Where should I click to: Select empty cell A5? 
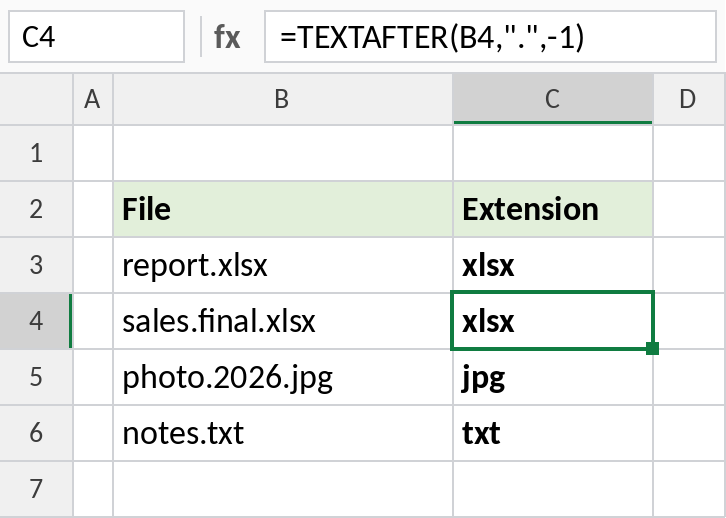93,377
